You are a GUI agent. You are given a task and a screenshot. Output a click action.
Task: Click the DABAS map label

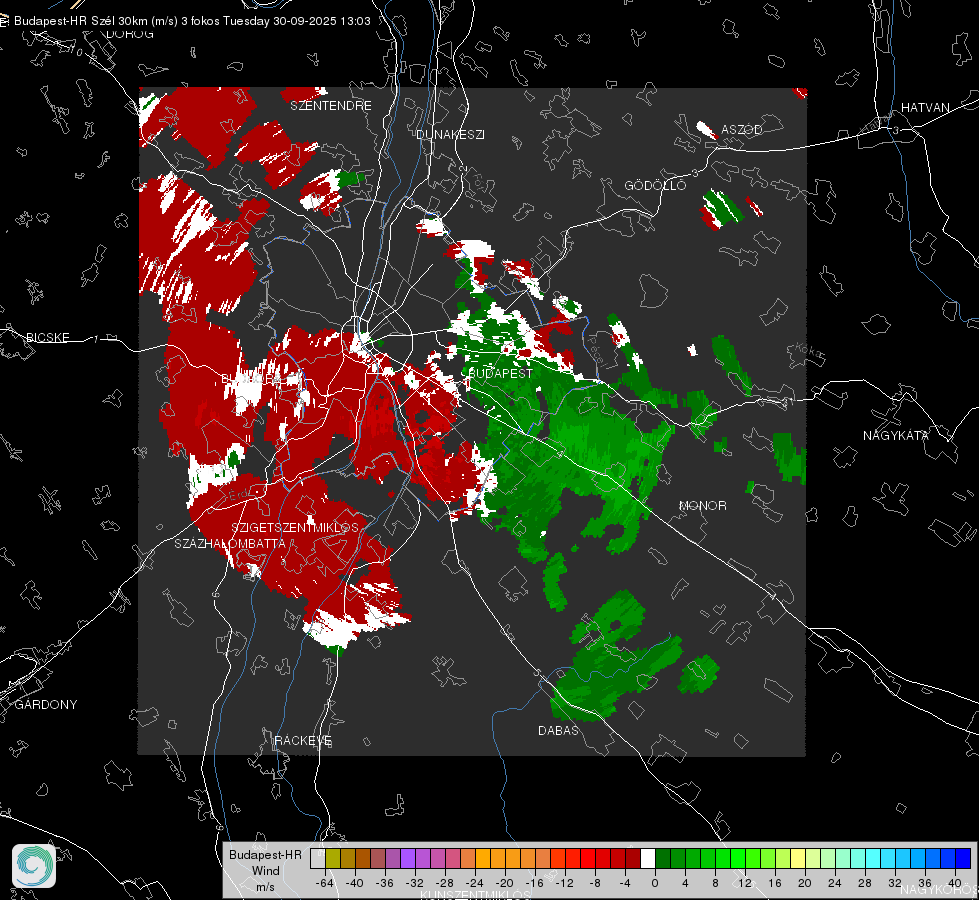[x=558, y=731]
